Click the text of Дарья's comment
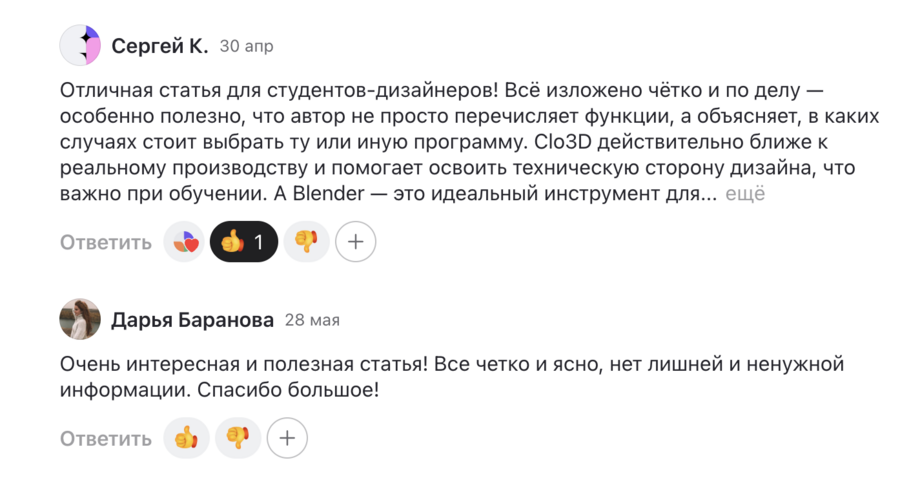This screenshot has height=478, width=900. (x=400, y=374)
